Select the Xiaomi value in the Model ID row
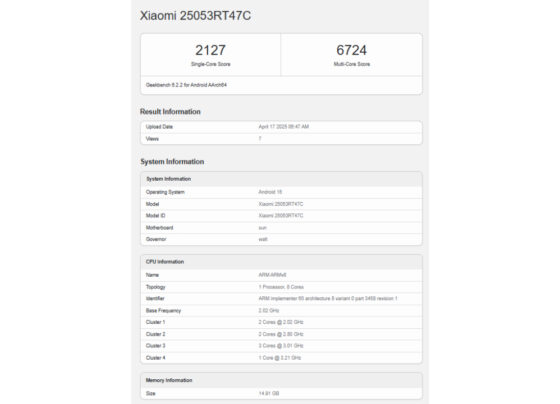 [x=281, y=216]
